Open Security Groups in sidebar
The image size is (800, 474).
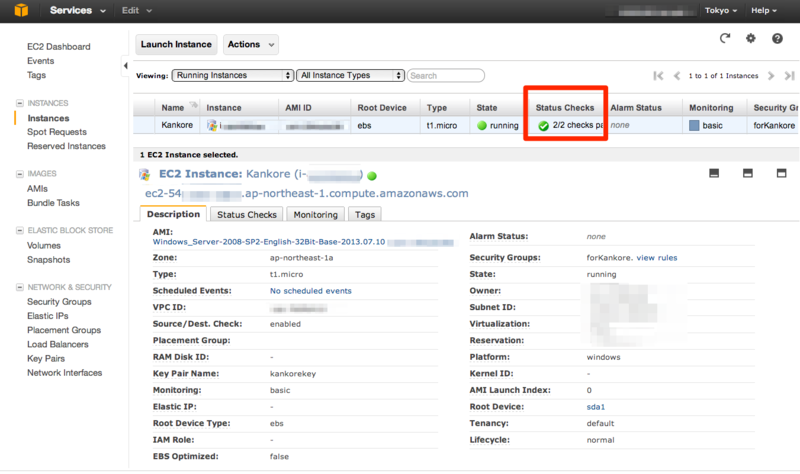(59, 302)
